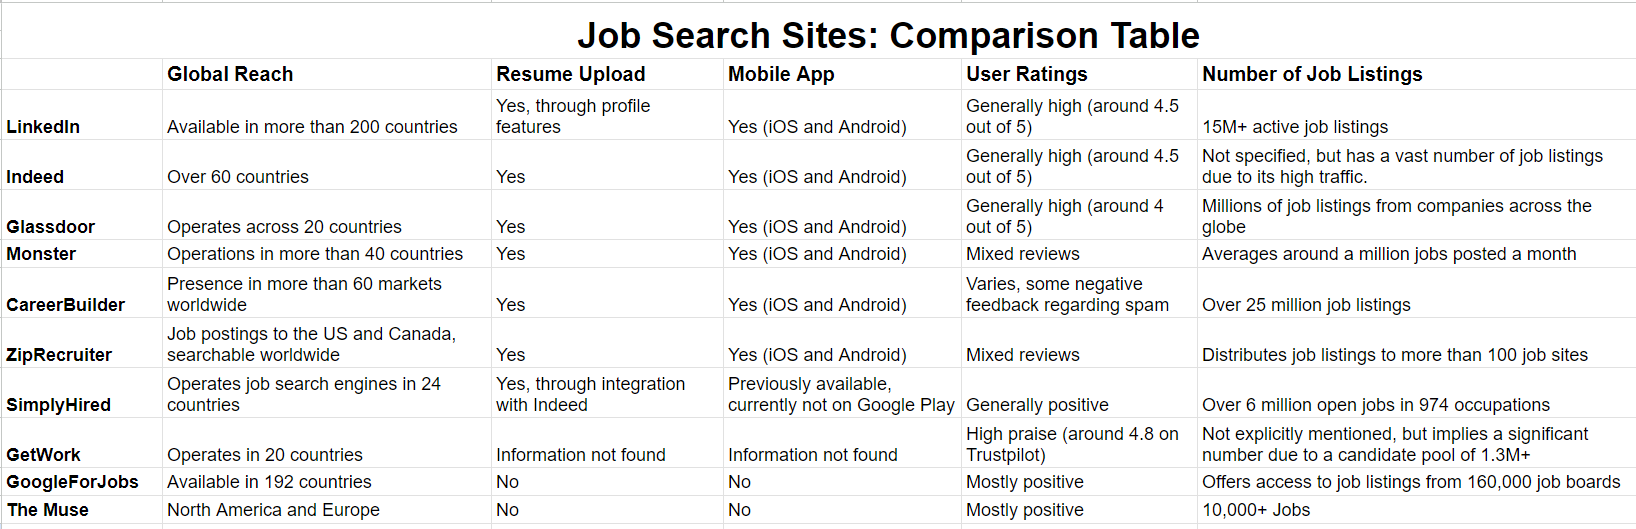
Task: Select the Job Search Sites title cell
Action: (888, 35)
